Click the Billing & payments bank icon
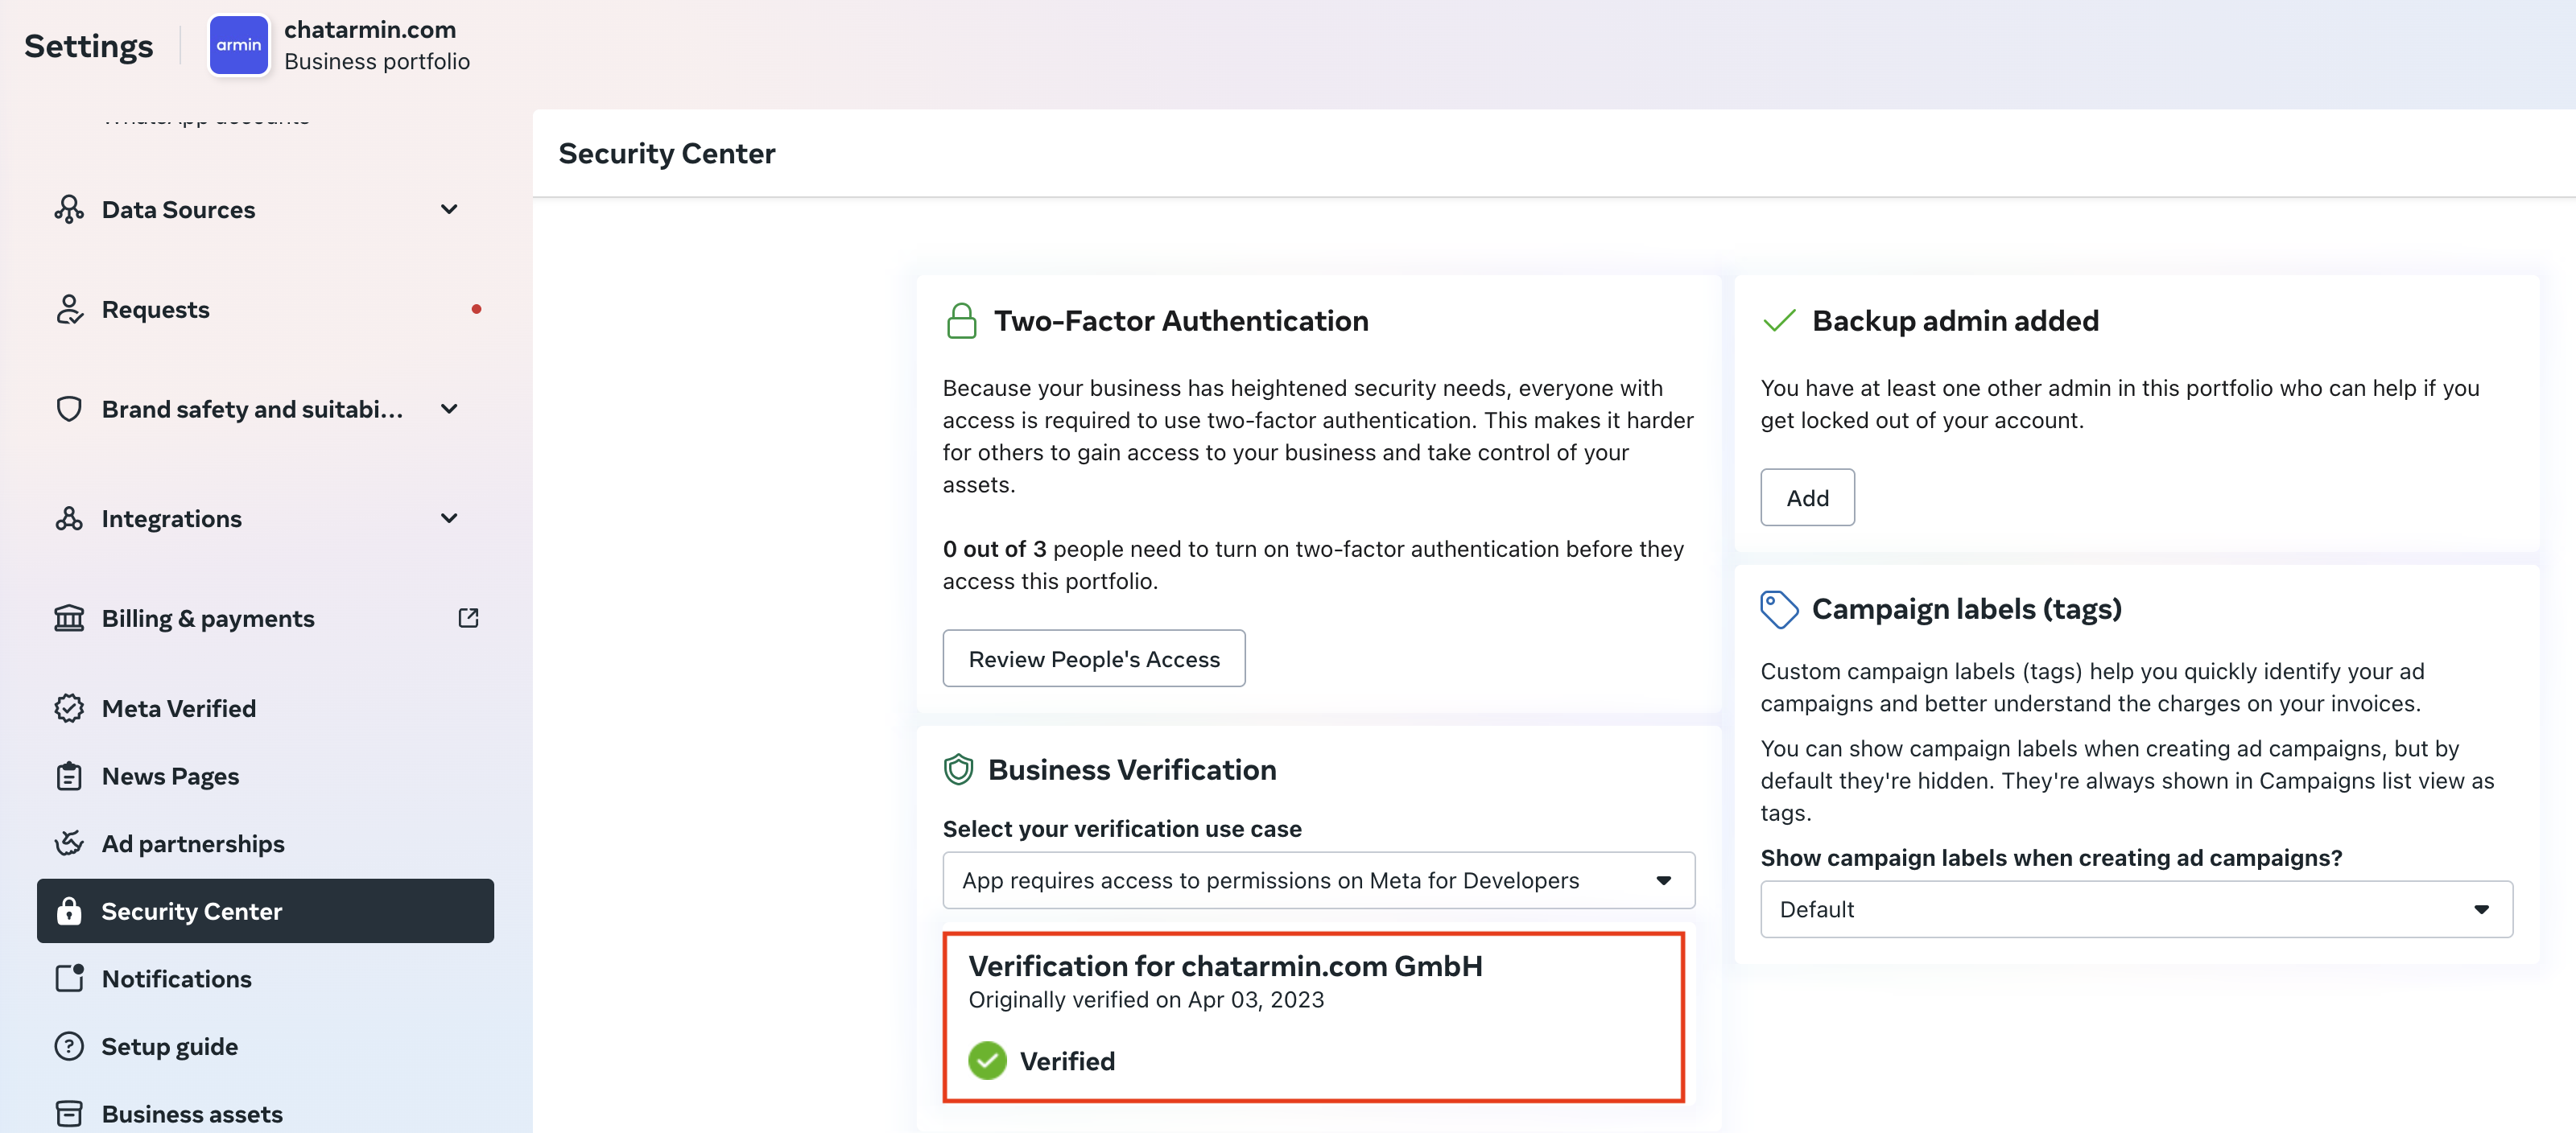This screenshot has height=1133, width=2576. (69, 618)
